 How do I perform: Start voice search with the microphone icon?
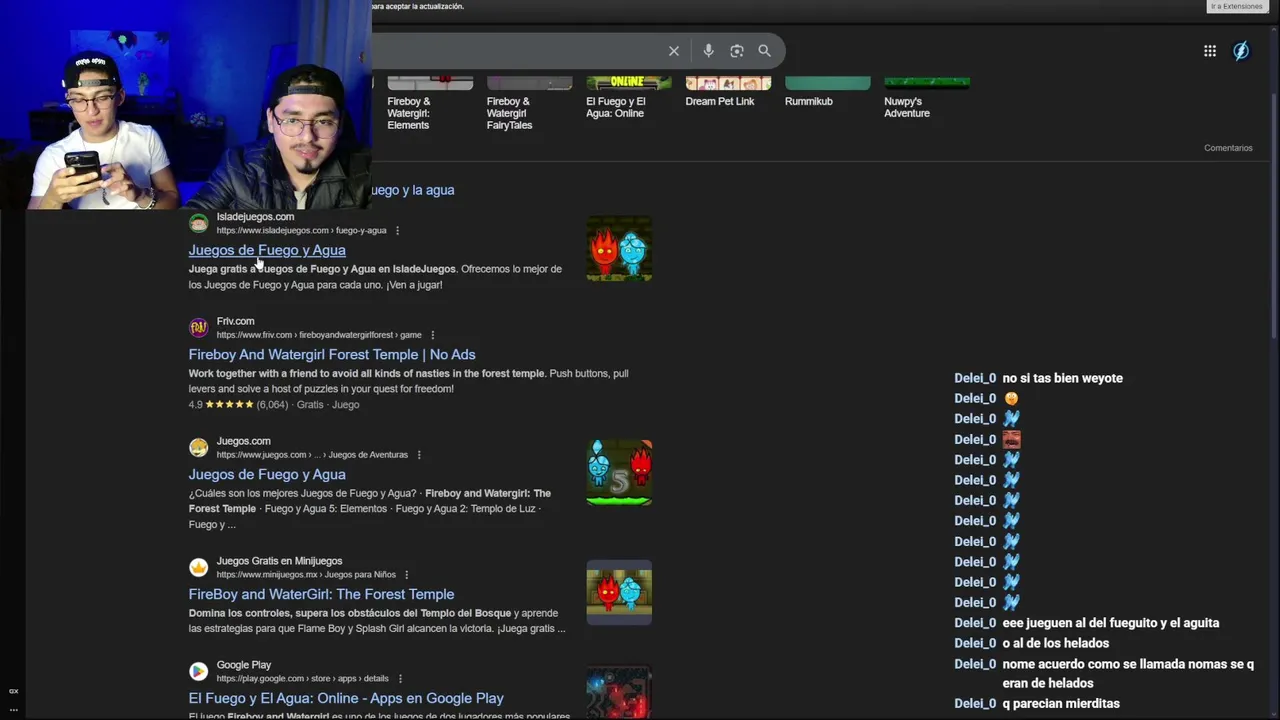[708, 51]
